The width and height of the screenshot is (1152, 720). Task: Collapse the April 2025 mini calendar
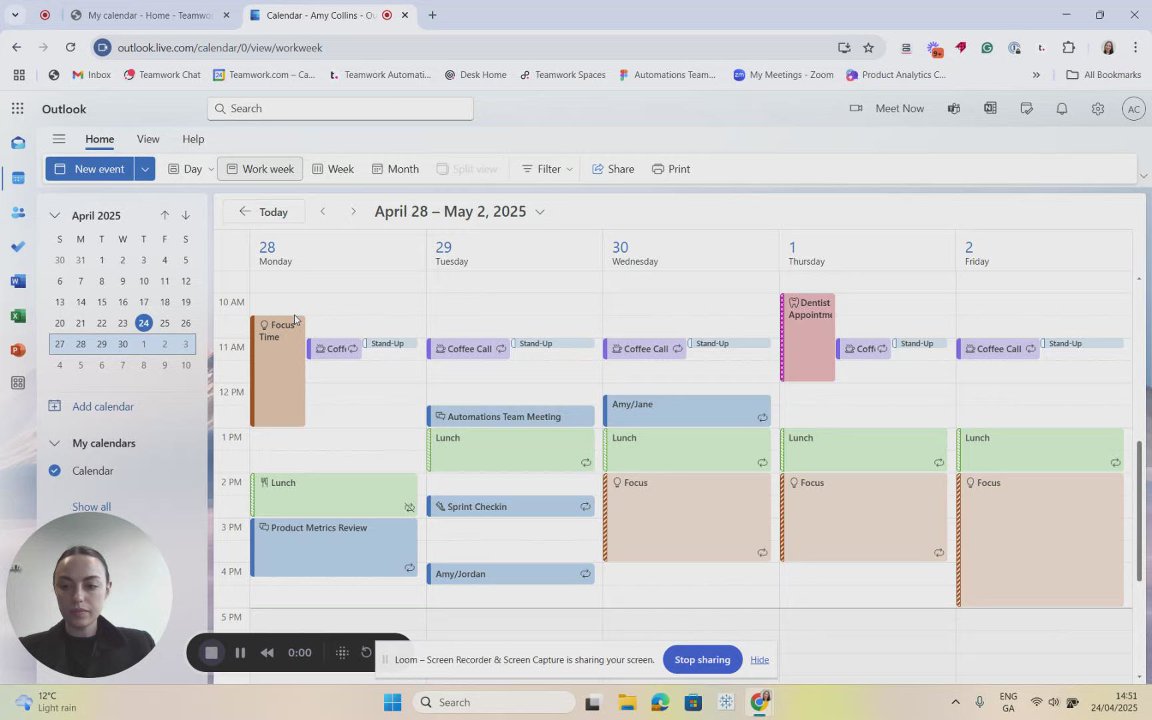[54, 215]
